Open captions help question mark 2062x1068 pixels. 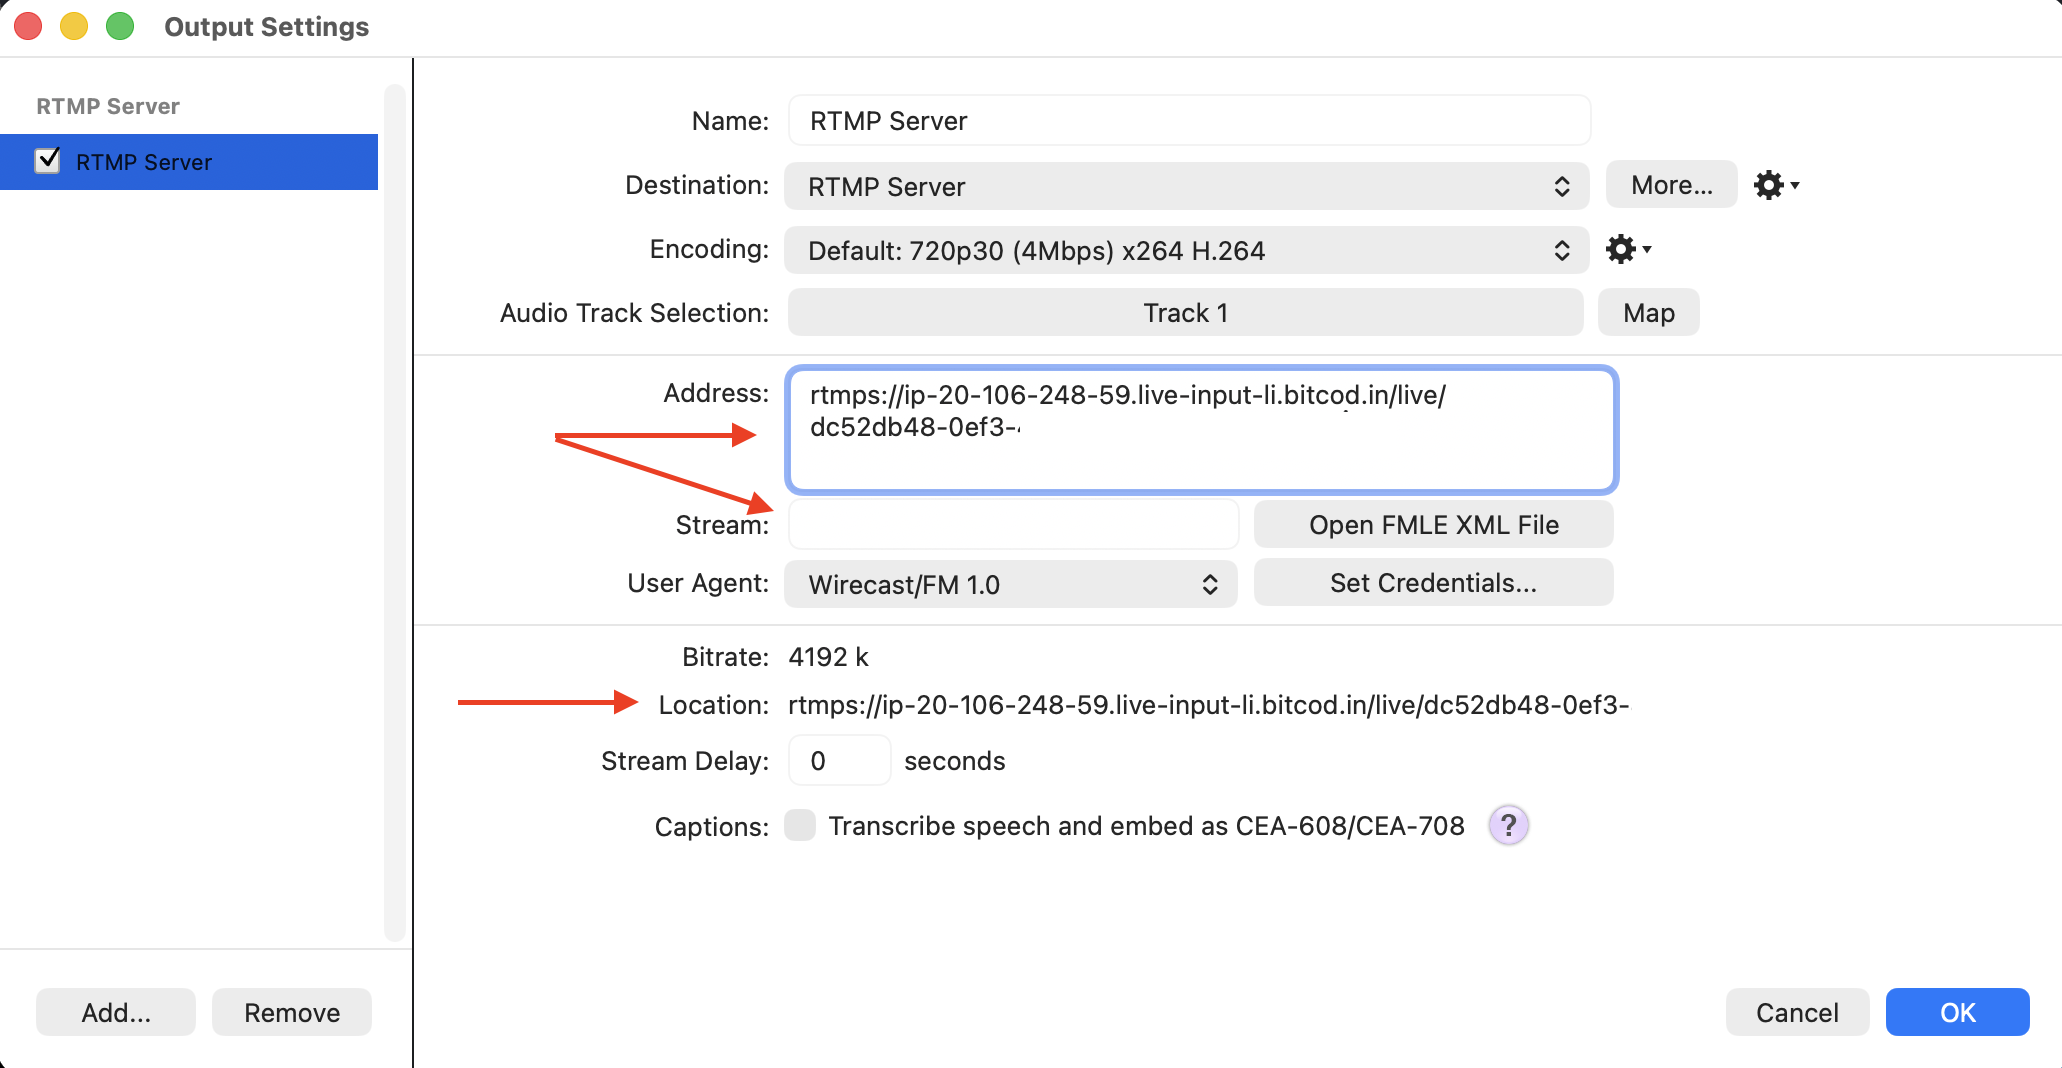(x=1508, y=826)
